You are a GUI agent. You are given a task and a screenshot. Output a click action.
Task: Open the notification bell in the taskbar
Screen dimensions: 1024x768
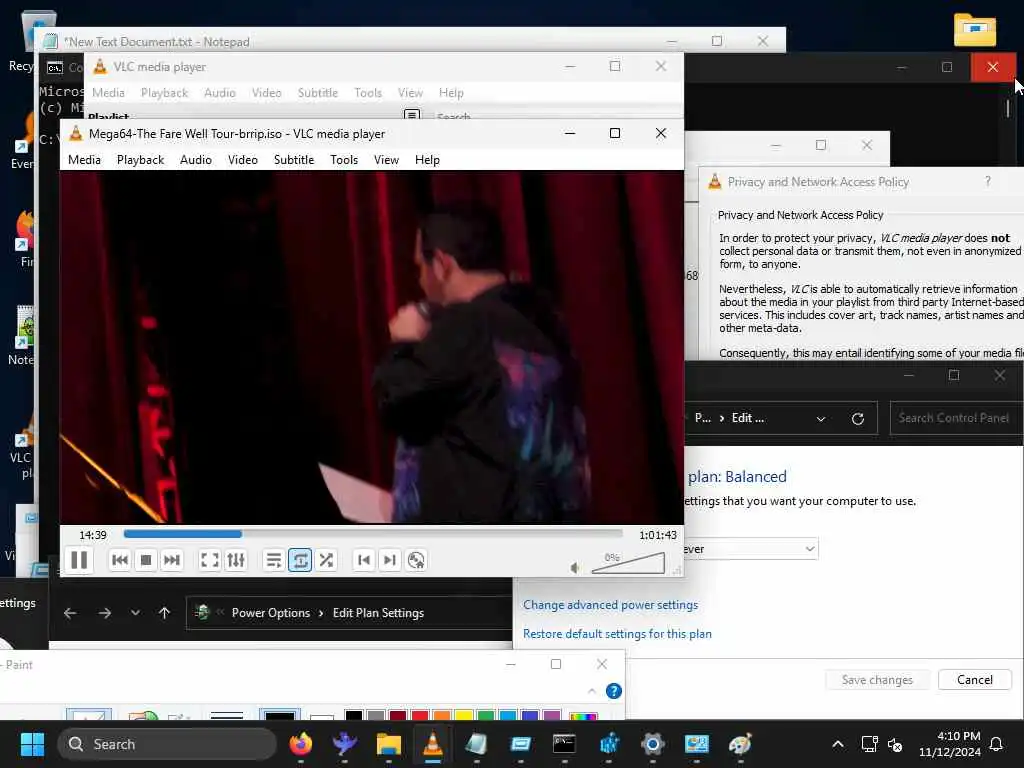(x=997, y=744)
